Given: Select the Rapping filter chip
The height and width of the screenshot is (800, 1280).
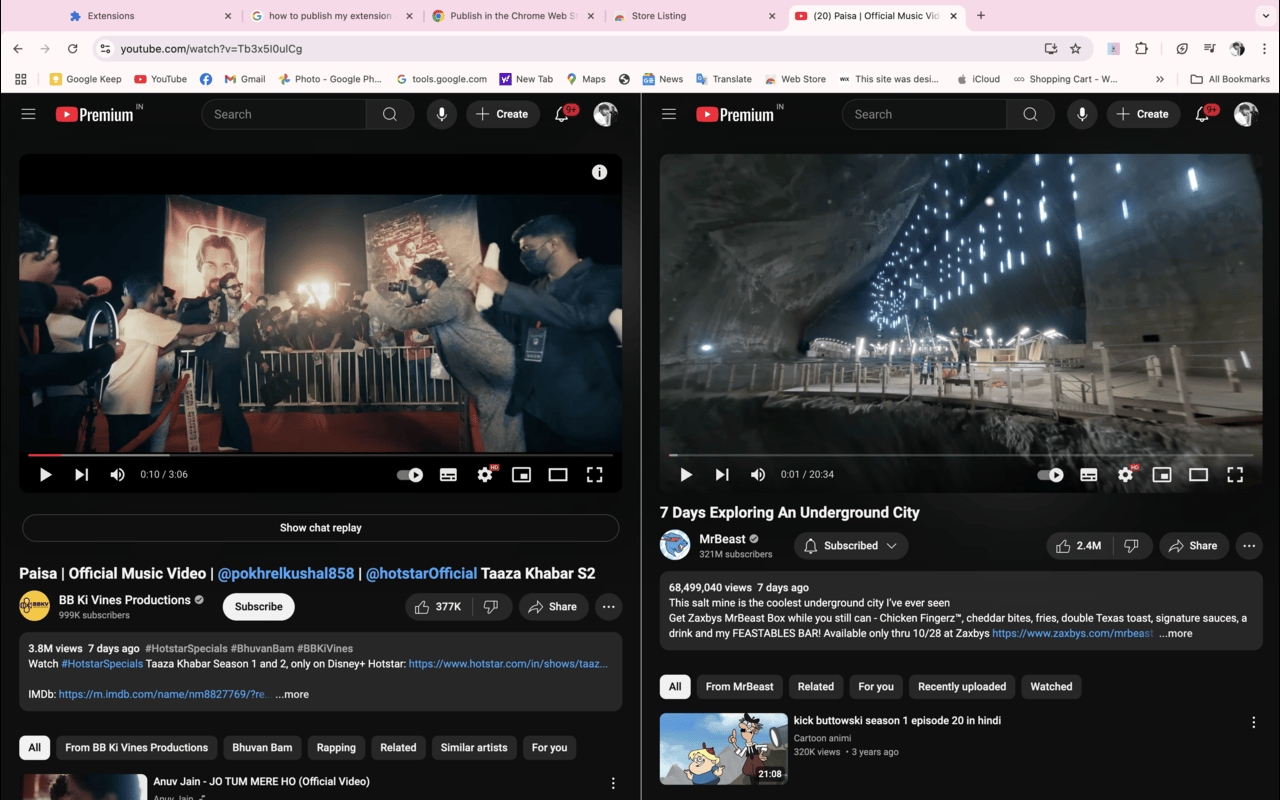Looking at the screenshot, I should (x=336, y=748).
